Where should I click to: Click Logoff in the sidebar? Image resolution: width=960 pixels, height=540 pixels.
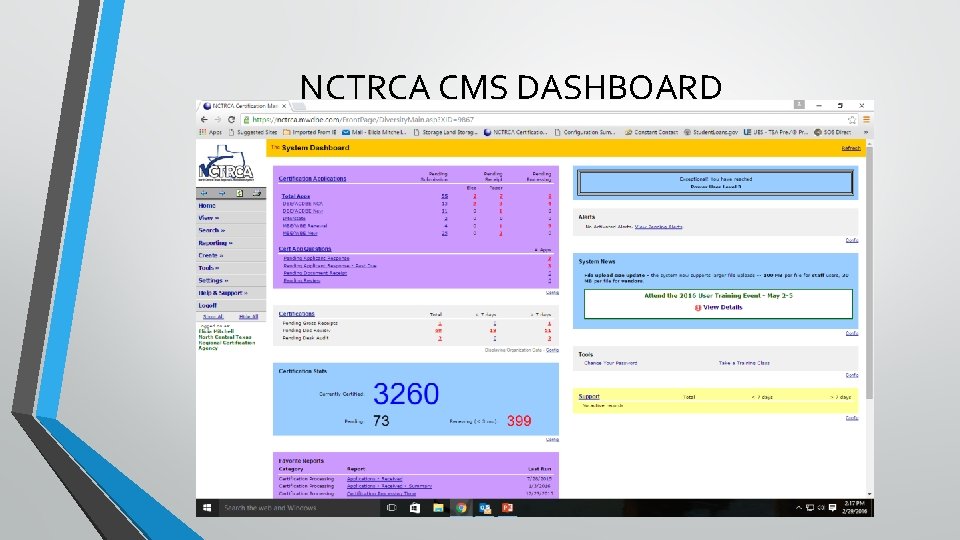[208, 305]
